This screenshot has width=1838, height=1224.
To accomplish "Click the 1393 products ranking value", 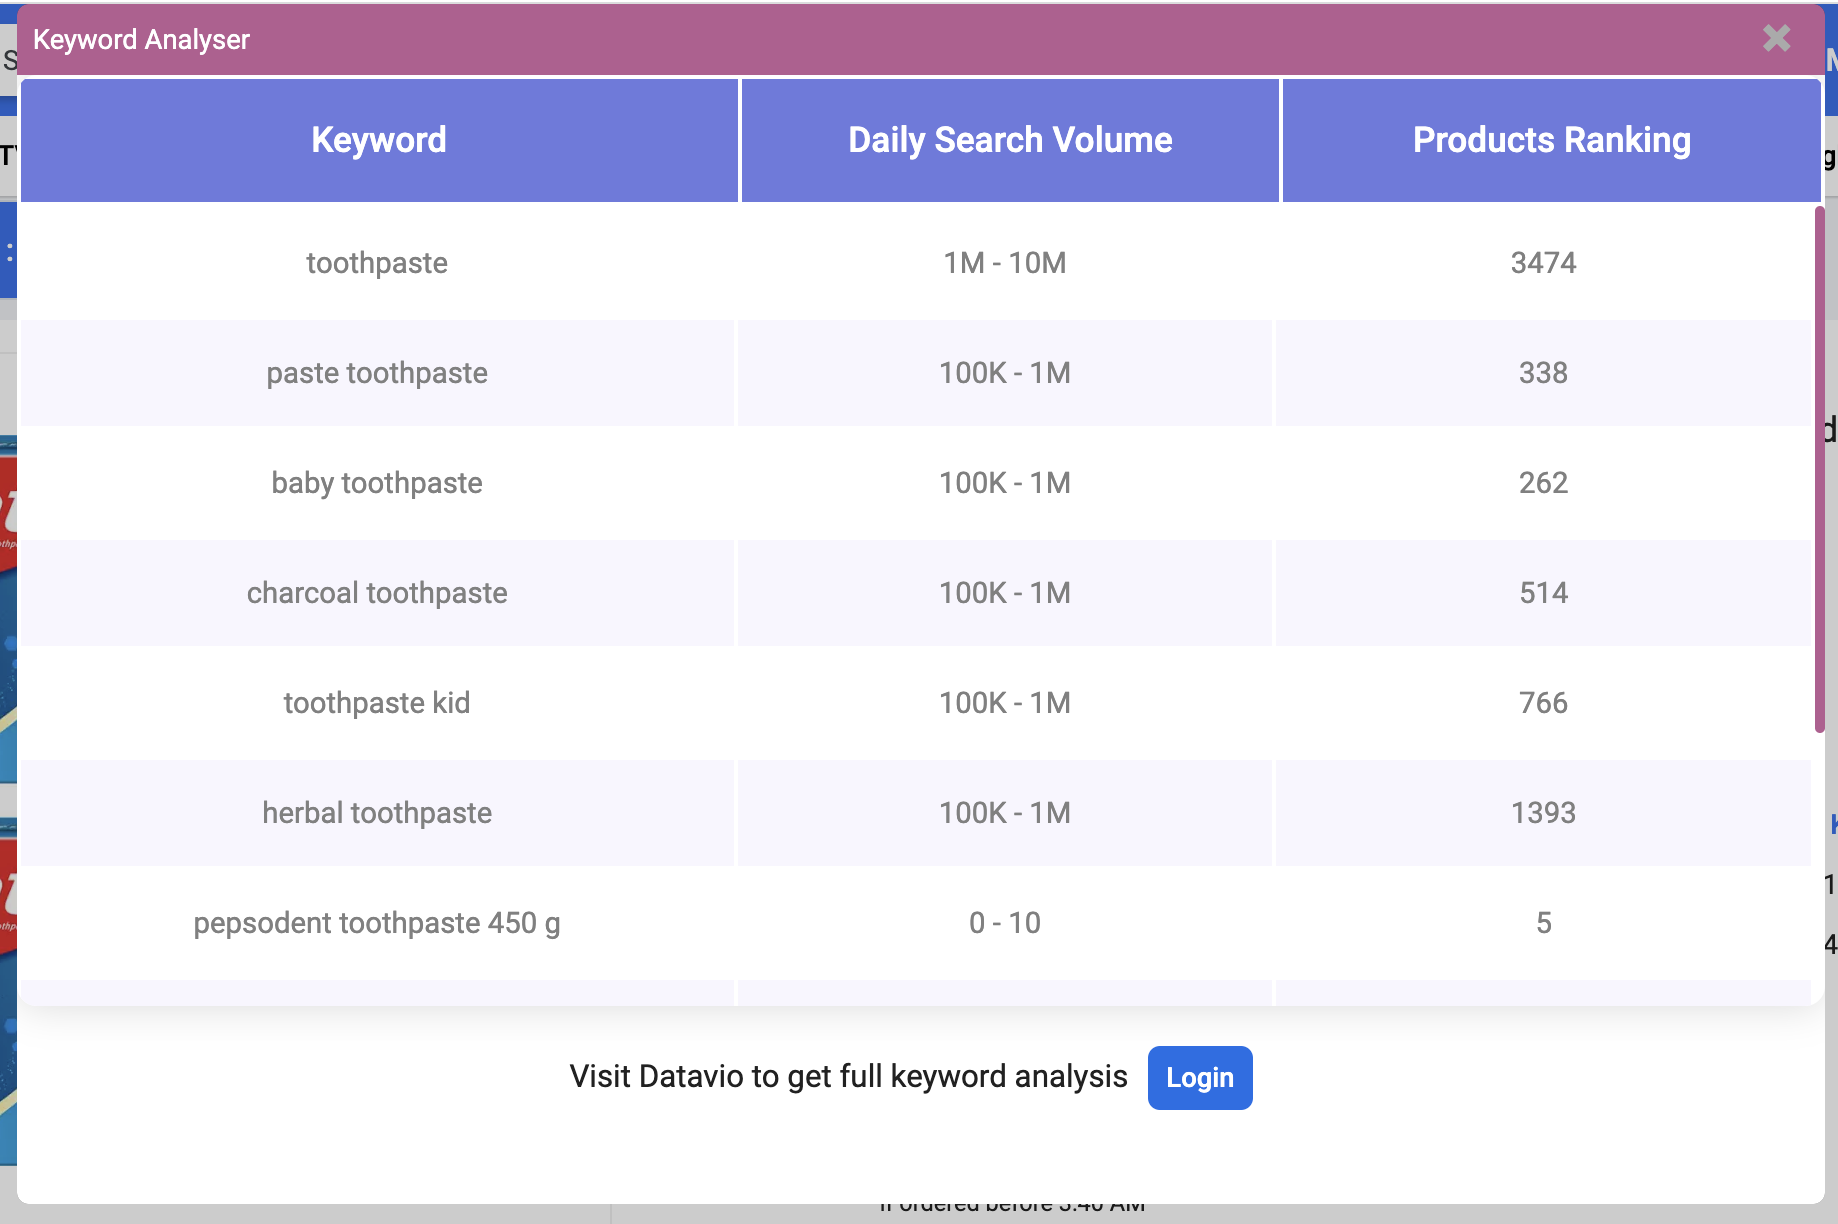I will point(1543,813).
